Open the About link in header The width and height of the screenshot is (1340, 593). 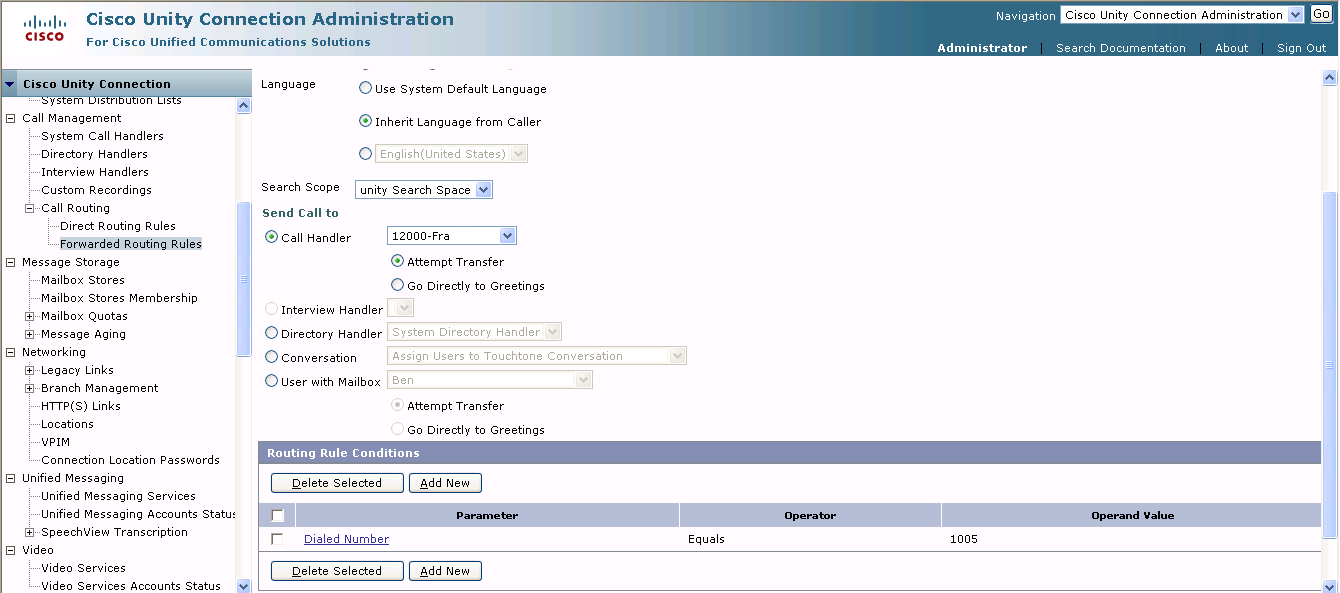pos(1231,48)
